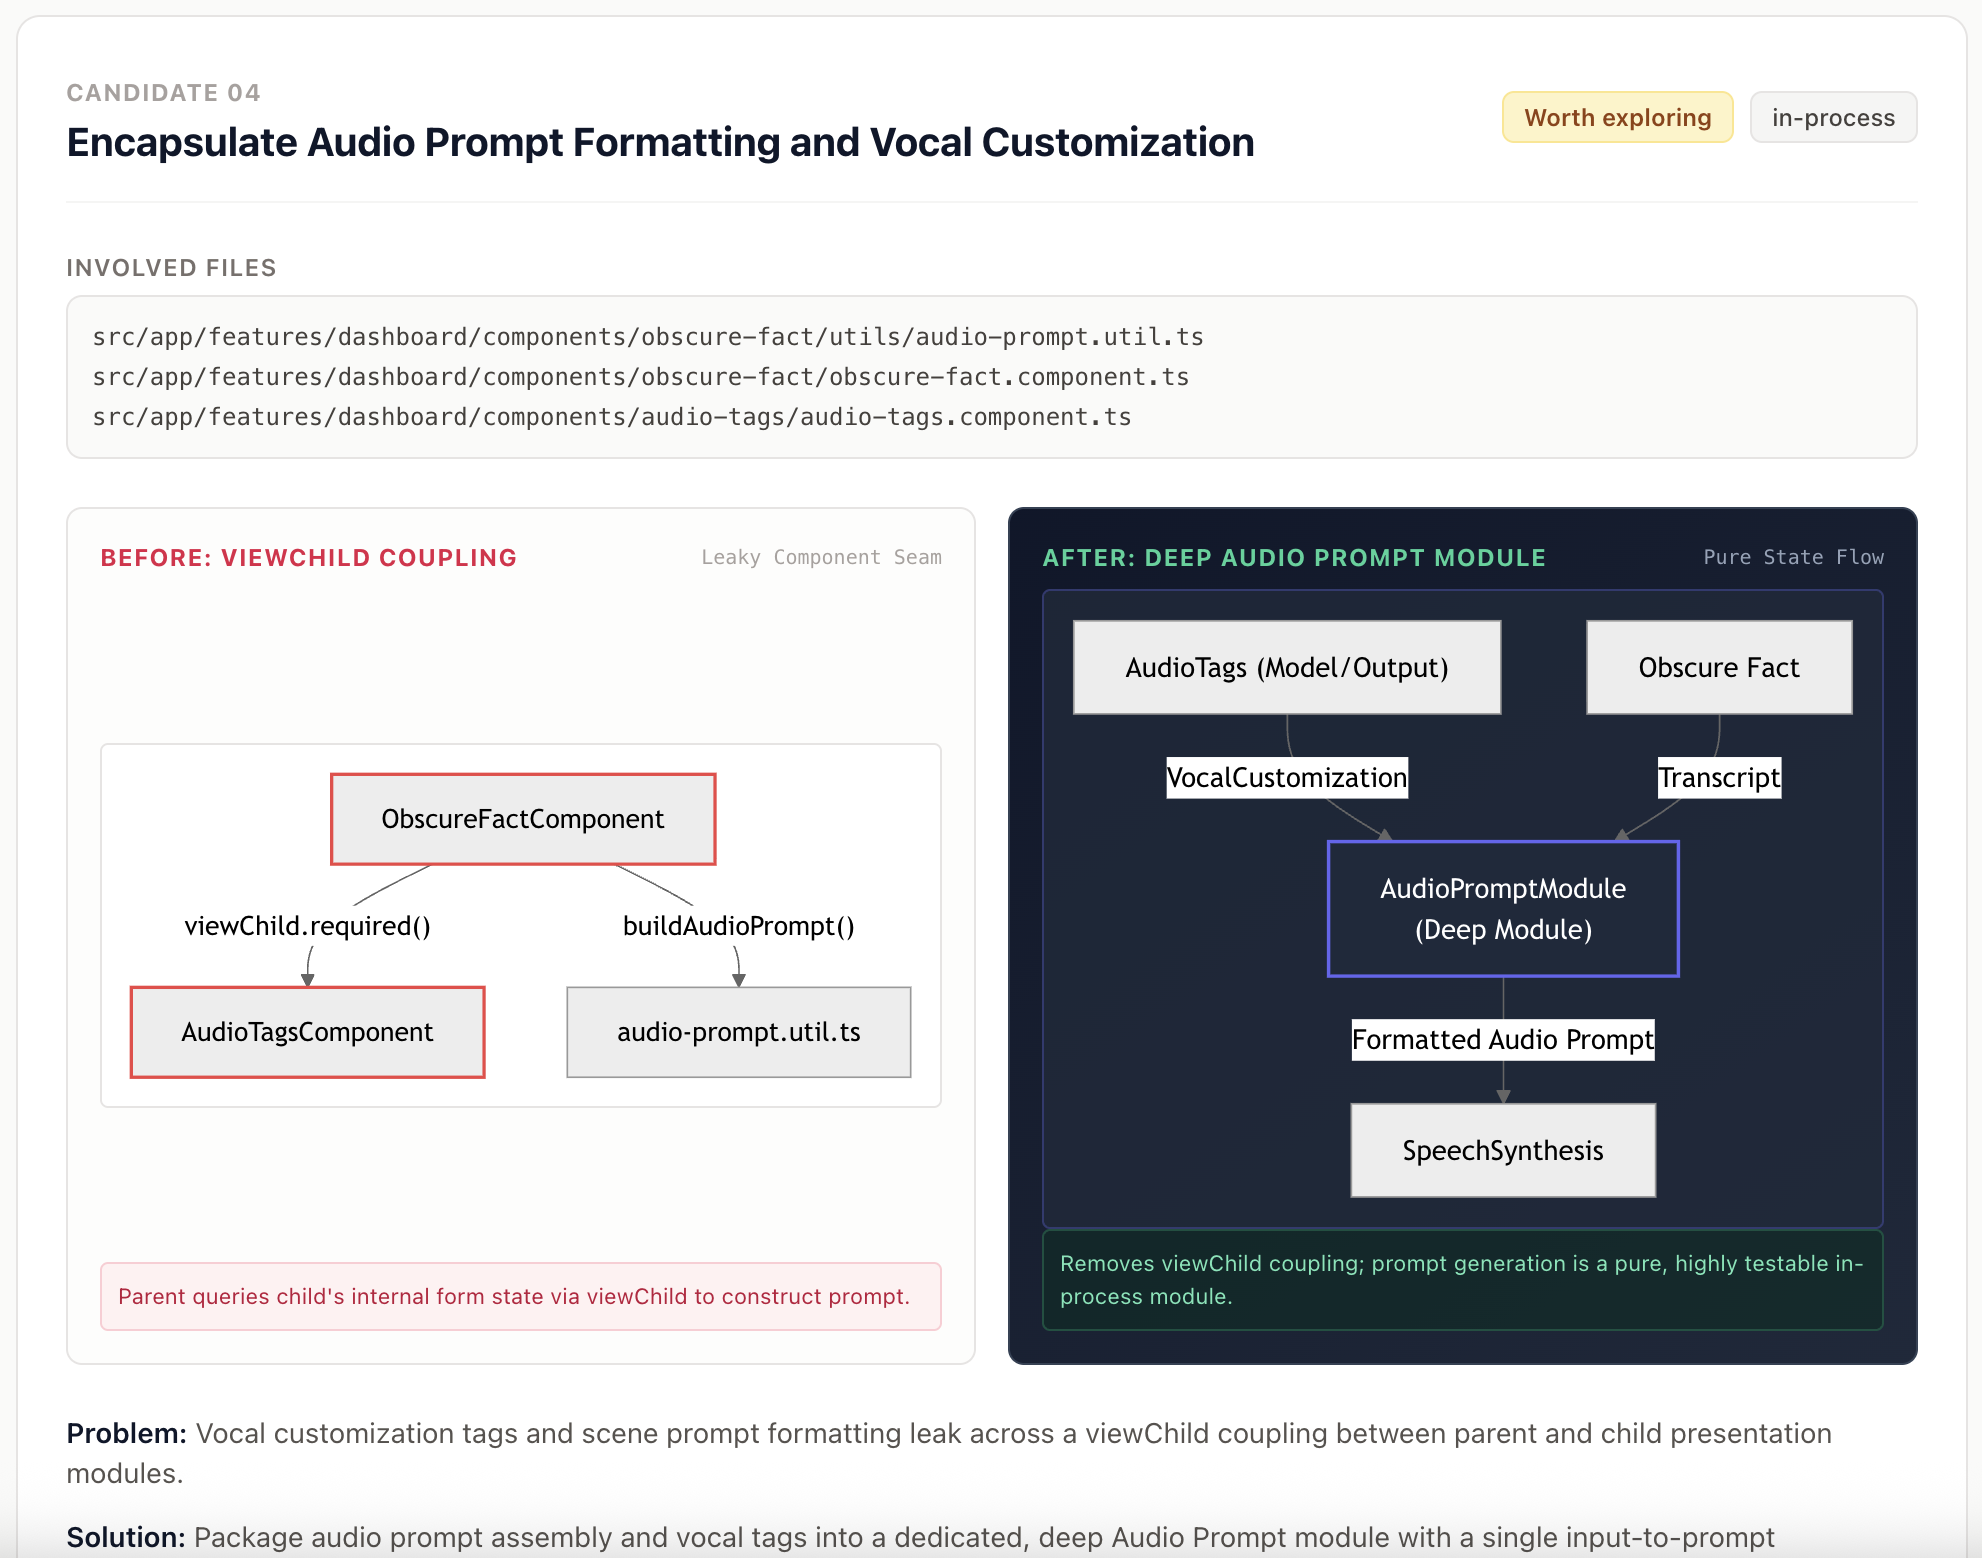Click the buildAudioPrompt() edge label
This screenshot has width=1982, height=1558.
[739, 926]
